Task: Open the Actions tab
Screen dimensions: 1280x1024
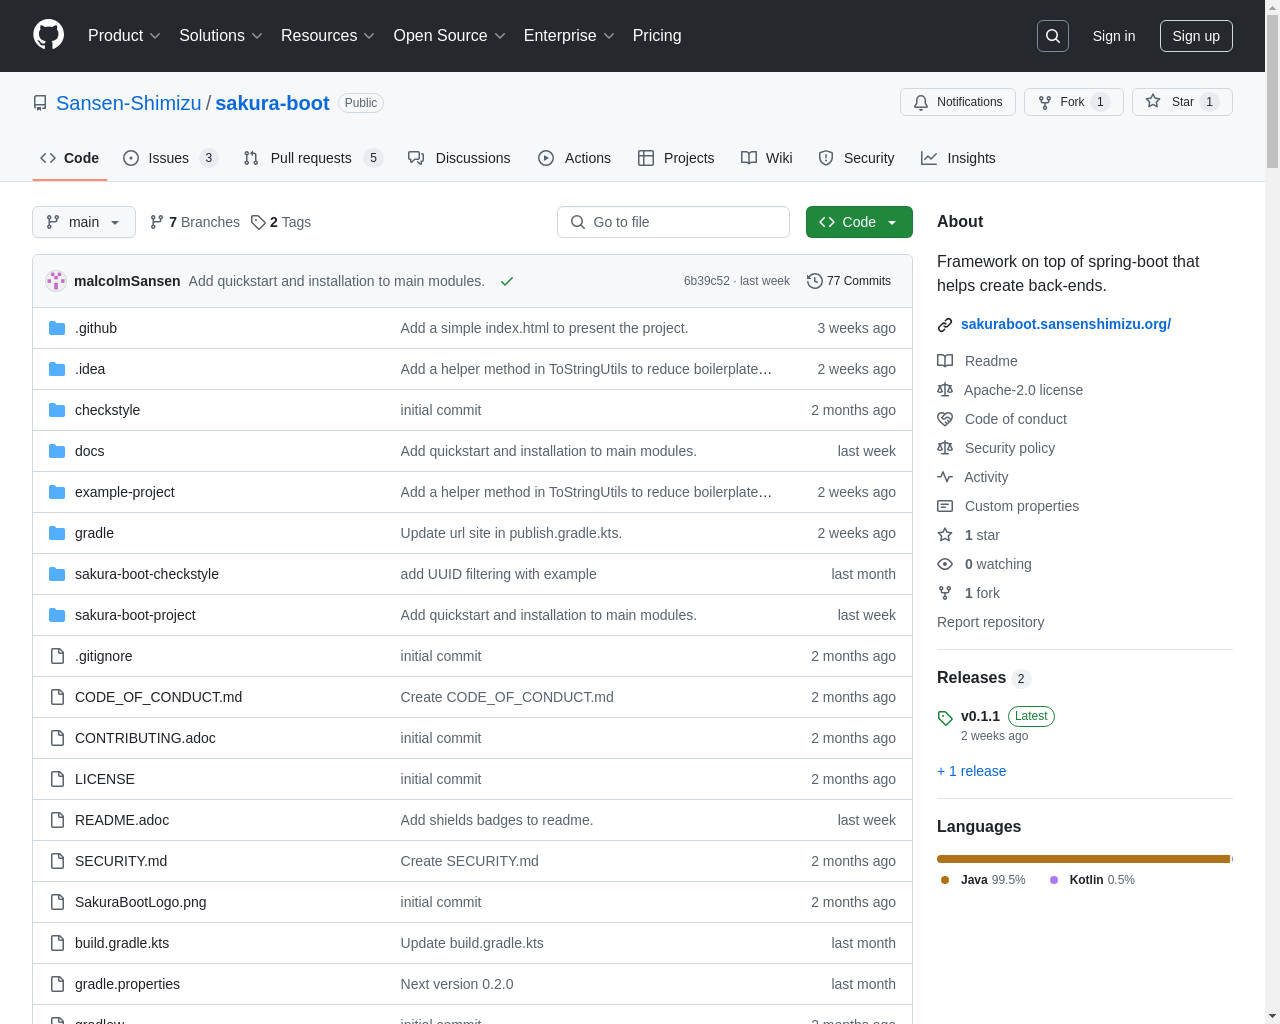Action: pos(574,158)
